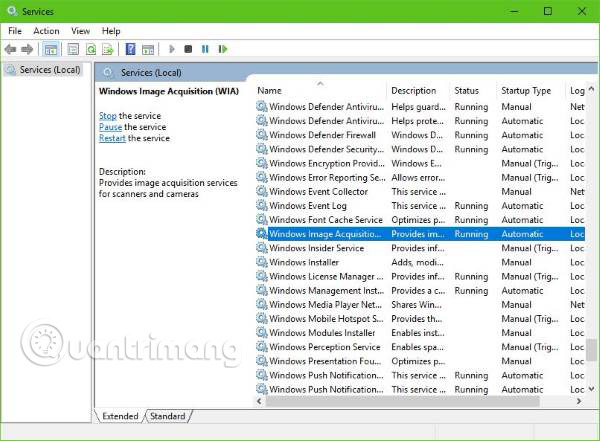
Task: Click 'Provides a c...' description cell
Action: (418, 291)
